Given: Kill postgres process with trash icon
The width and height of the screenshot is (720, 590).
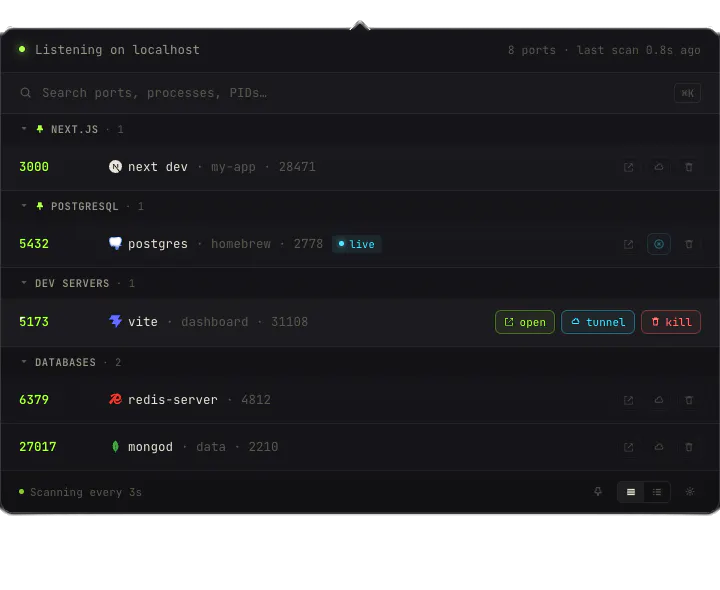Looking at the screenshot, I should point(689,244).
